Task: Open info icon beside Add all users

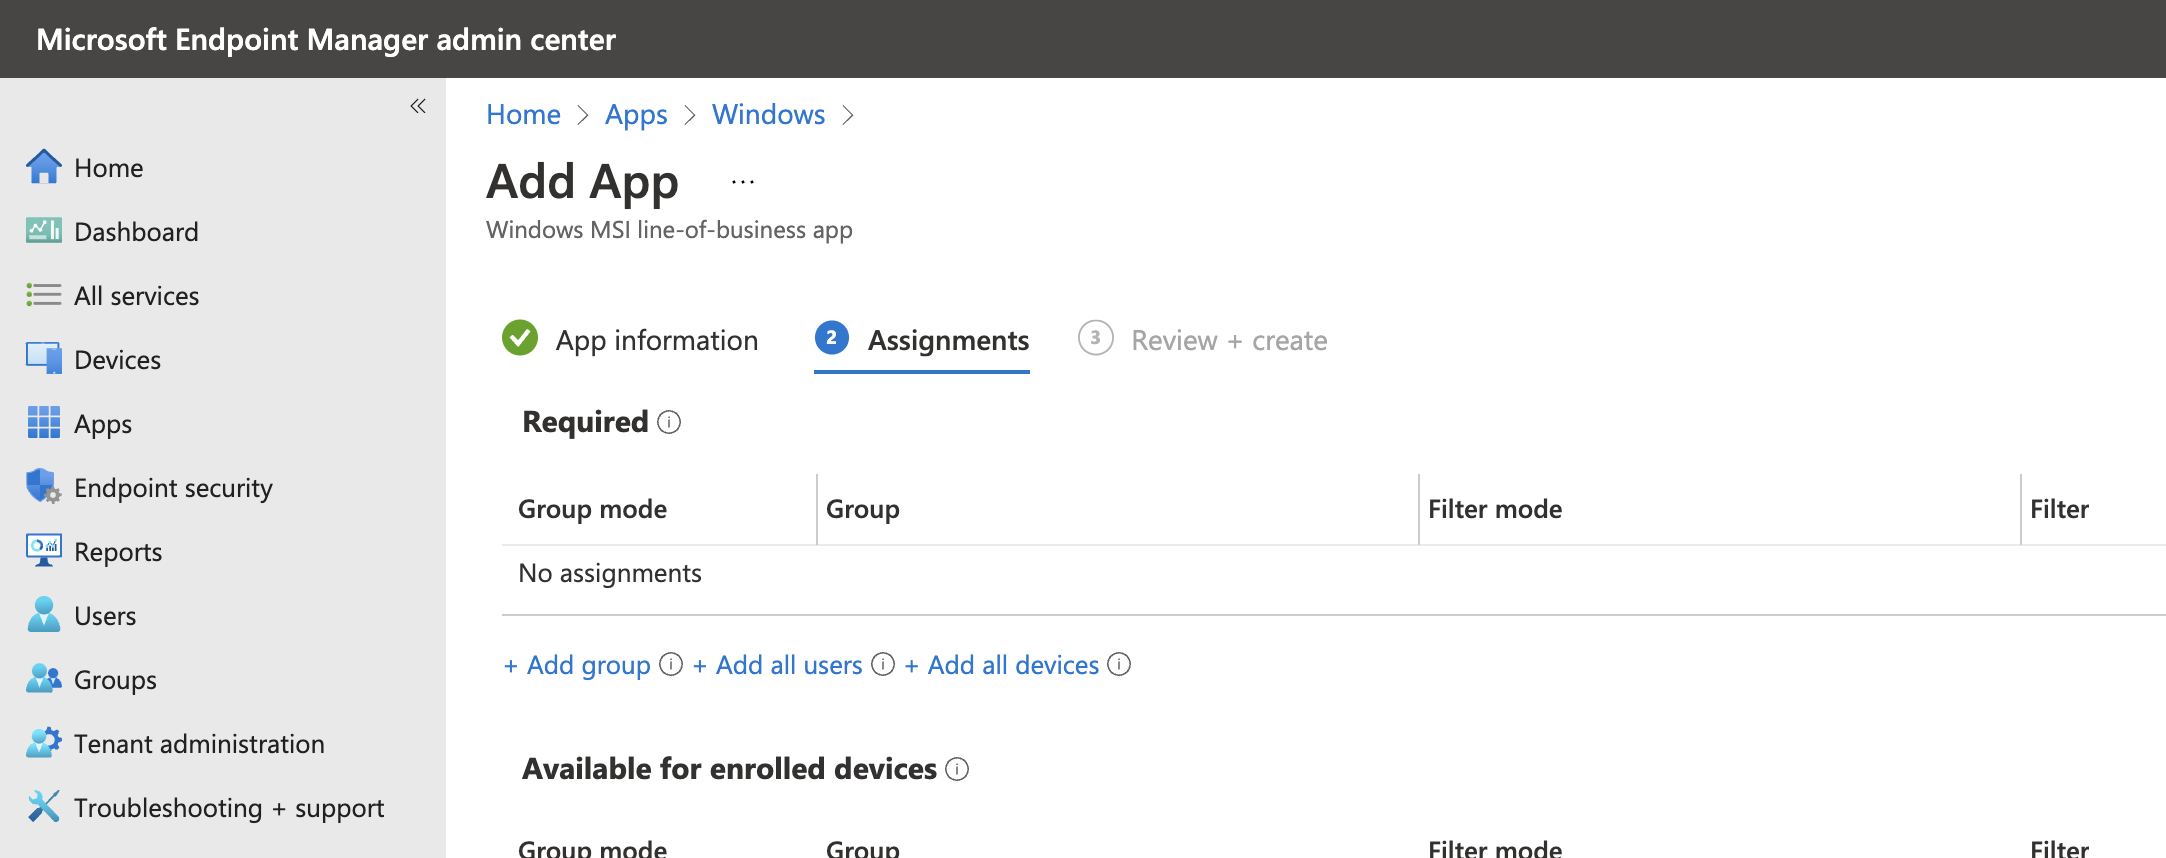Action: pos(883,664)
